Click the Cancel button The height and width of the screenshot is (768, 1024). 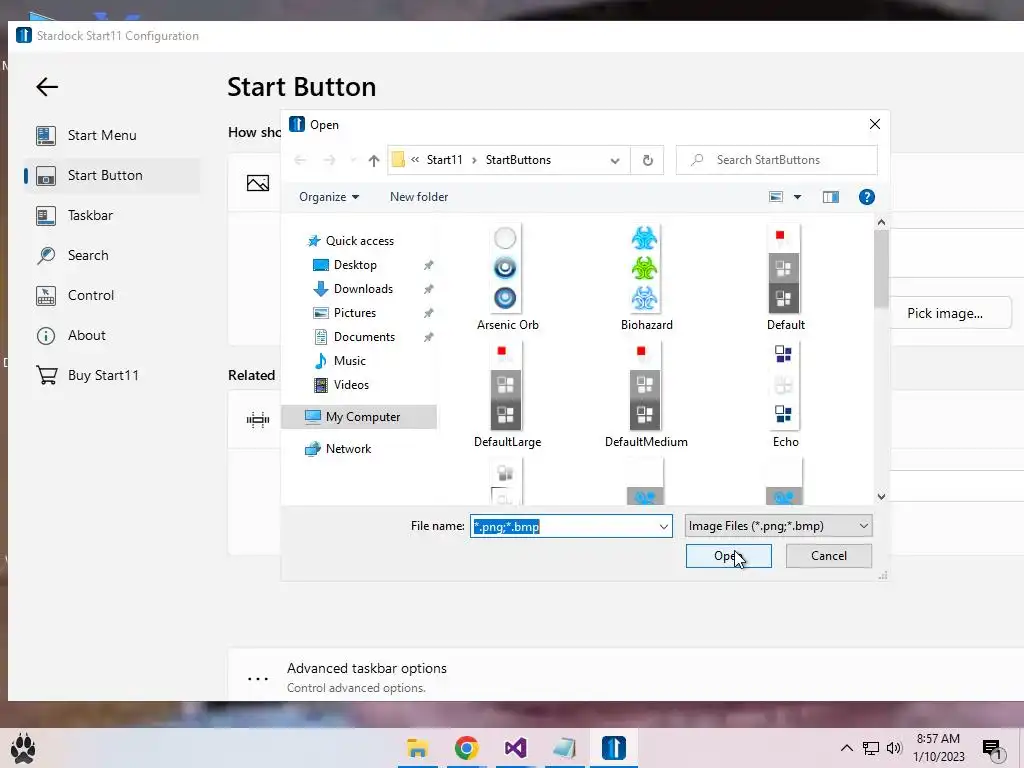828,556
